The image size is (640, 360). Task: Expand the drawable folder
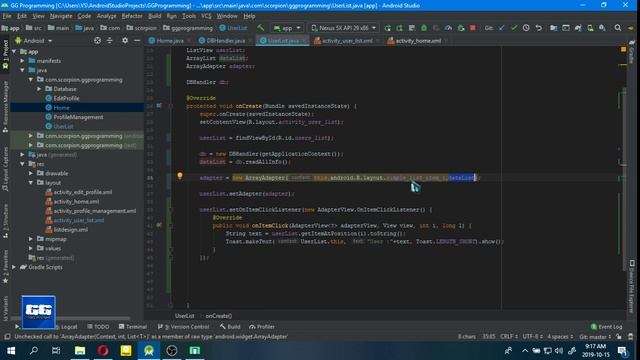pos(31,173)
